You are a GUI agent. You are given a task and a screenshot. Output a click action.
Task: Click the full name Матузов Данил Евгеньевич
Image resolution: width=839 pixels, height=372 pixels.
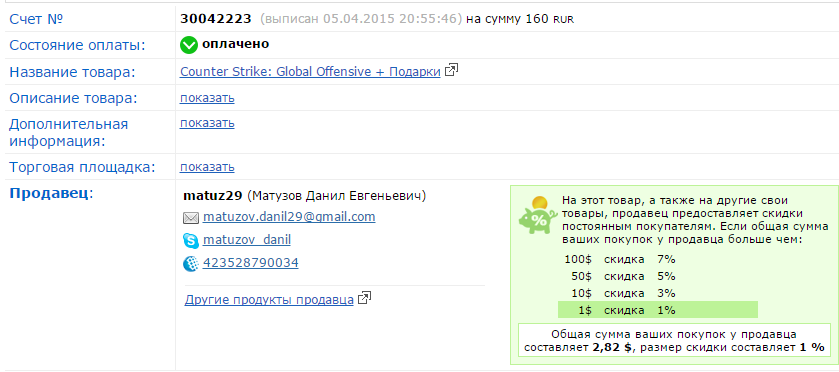click(336, 196)
